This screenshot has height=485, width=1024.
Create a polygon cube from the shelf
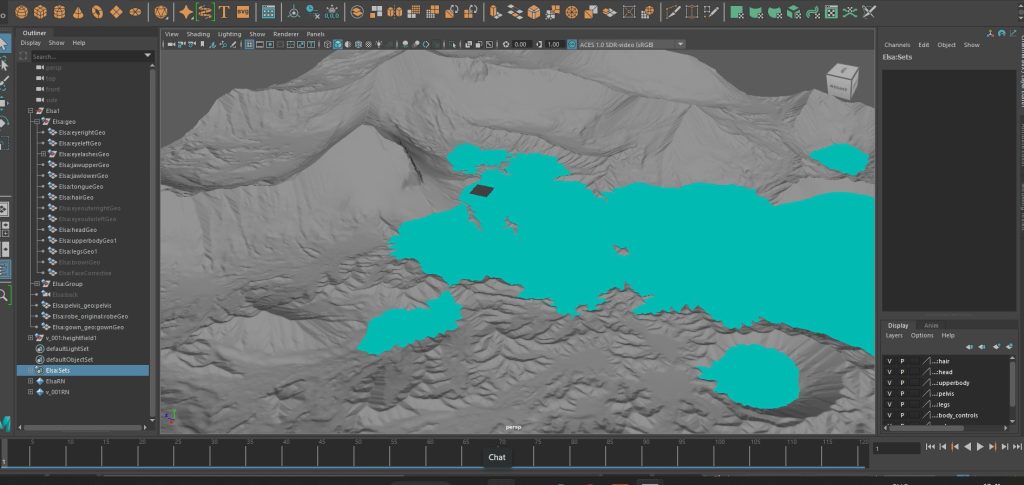(x=40, y=12)
